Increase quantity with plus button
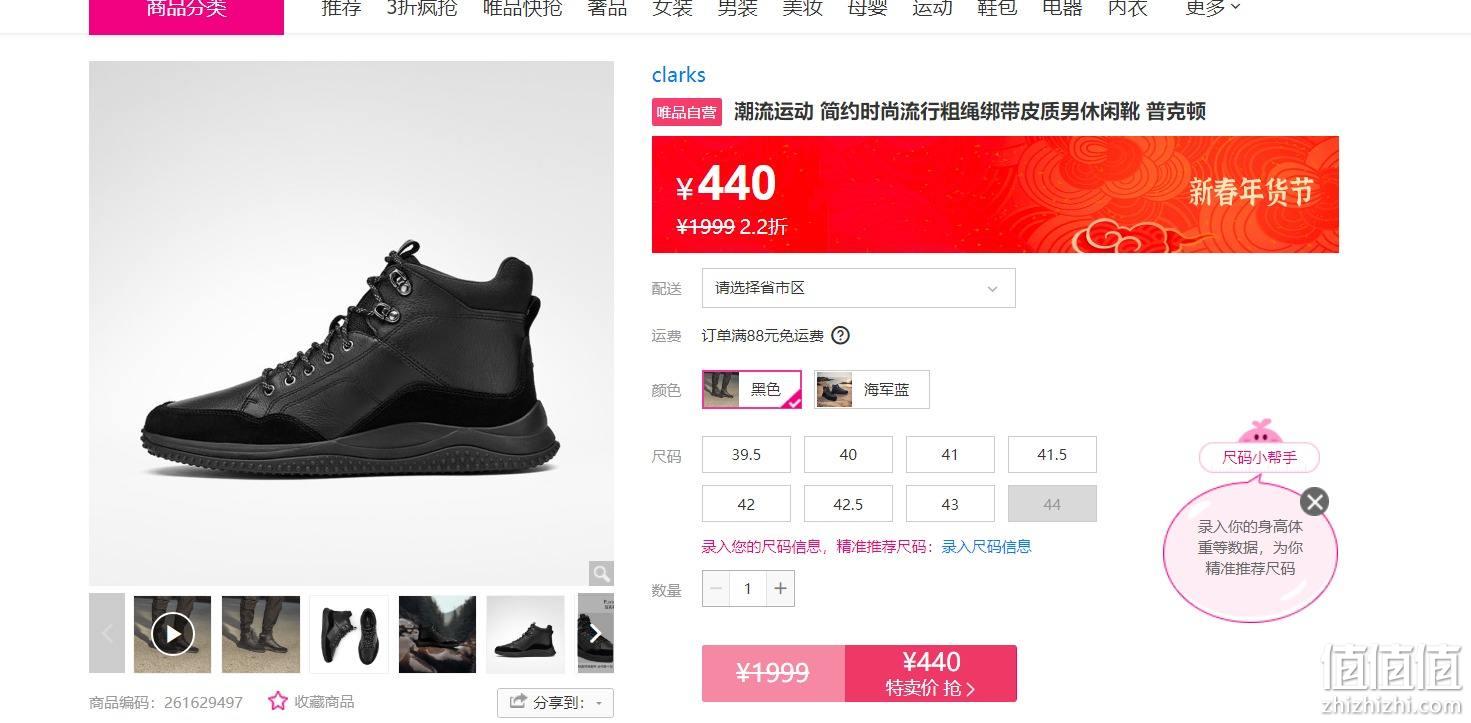1471x723 pixels. click(x=780, y=589)
